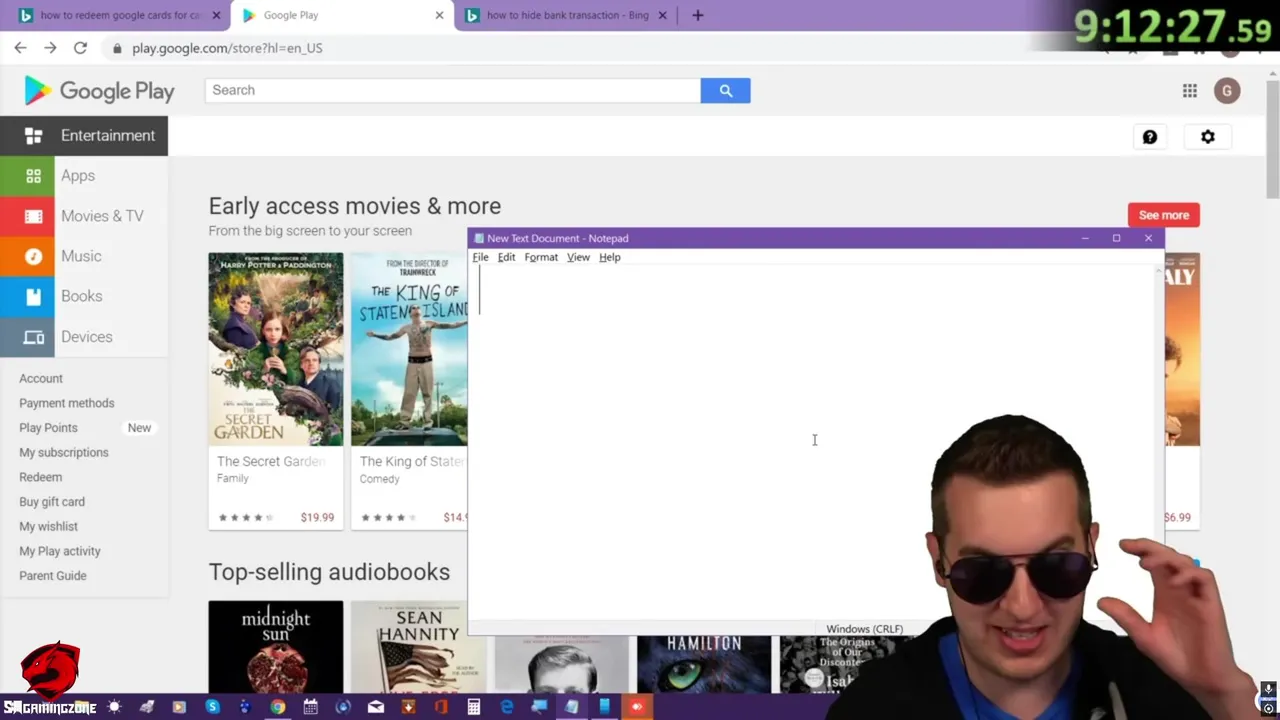Select the Entertainment category in sidebar
Image resolution: width=1280 pixels, height=720 pixels.
(x=84, y=136)
